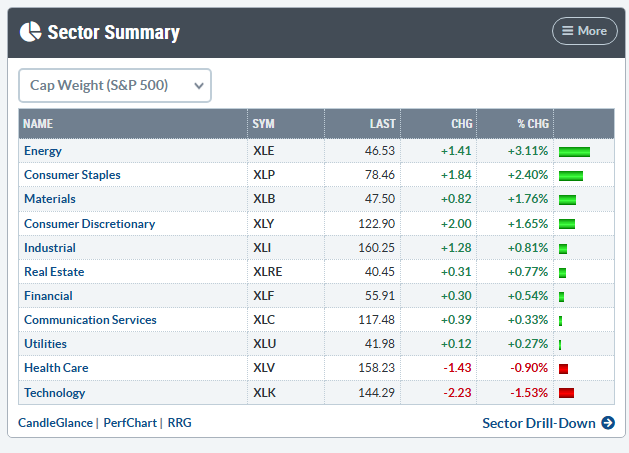Click the 122.90 last price for XLY

click(x=377, y=223)
